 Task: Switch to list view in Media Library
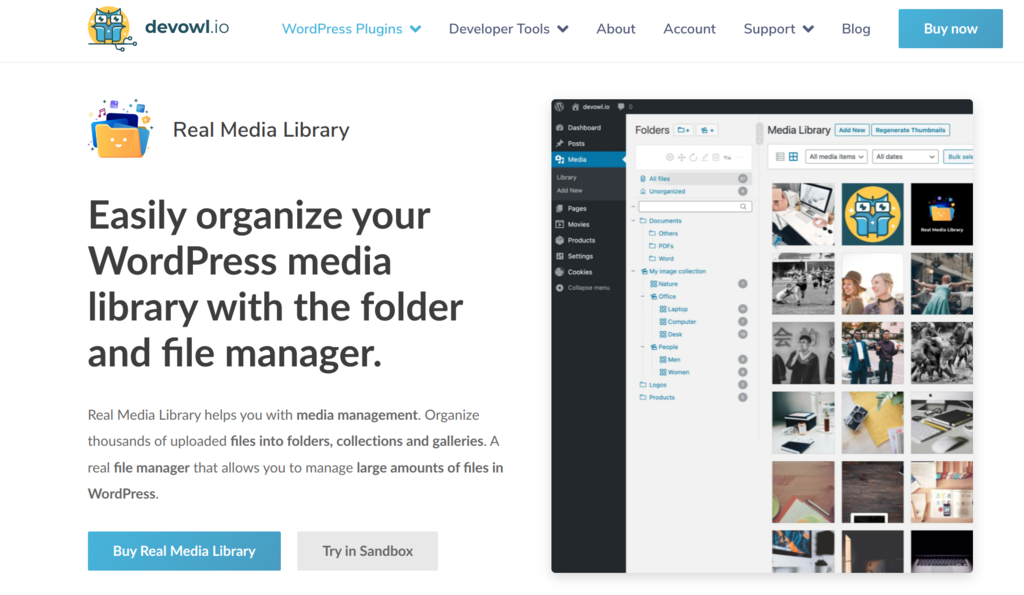(x=779, y=157)
